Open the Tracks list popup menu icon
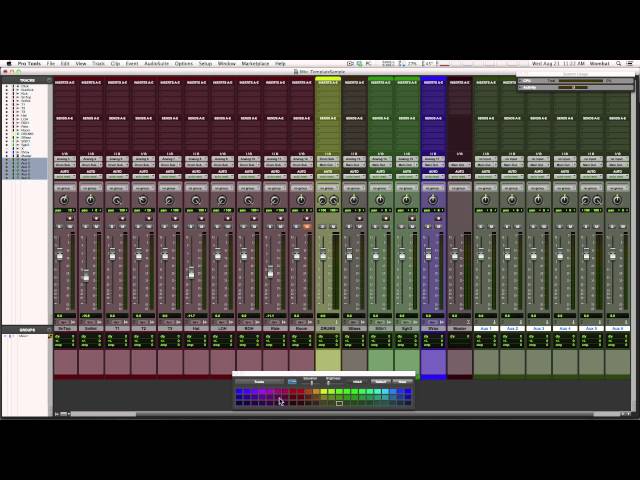 coord(49,80)
